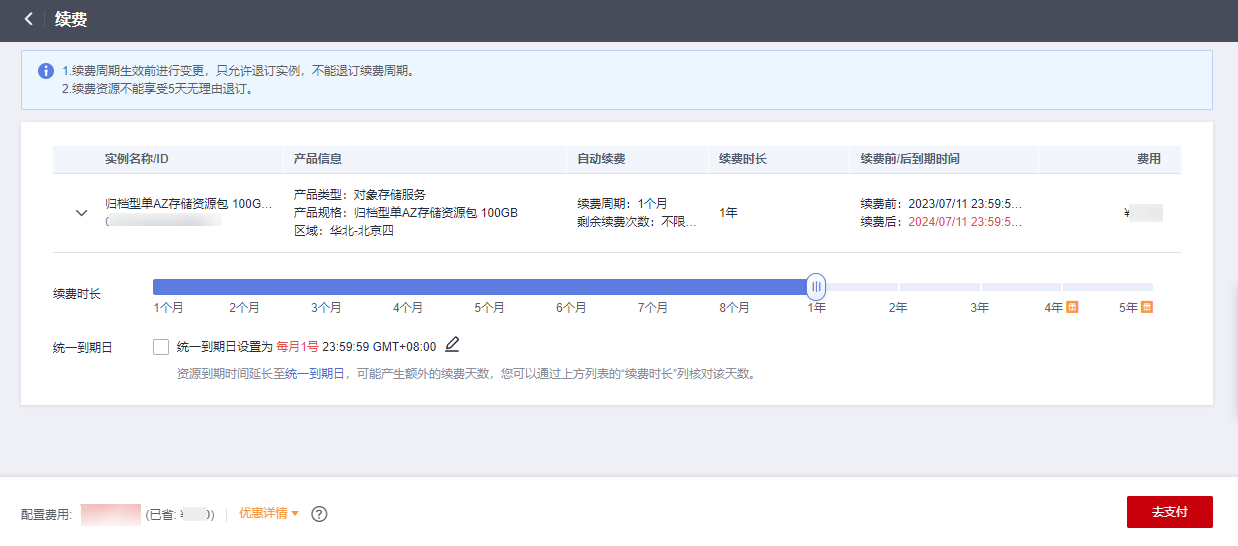
Task: Click the gift icon next to 4年
Action: (1072, 307)
